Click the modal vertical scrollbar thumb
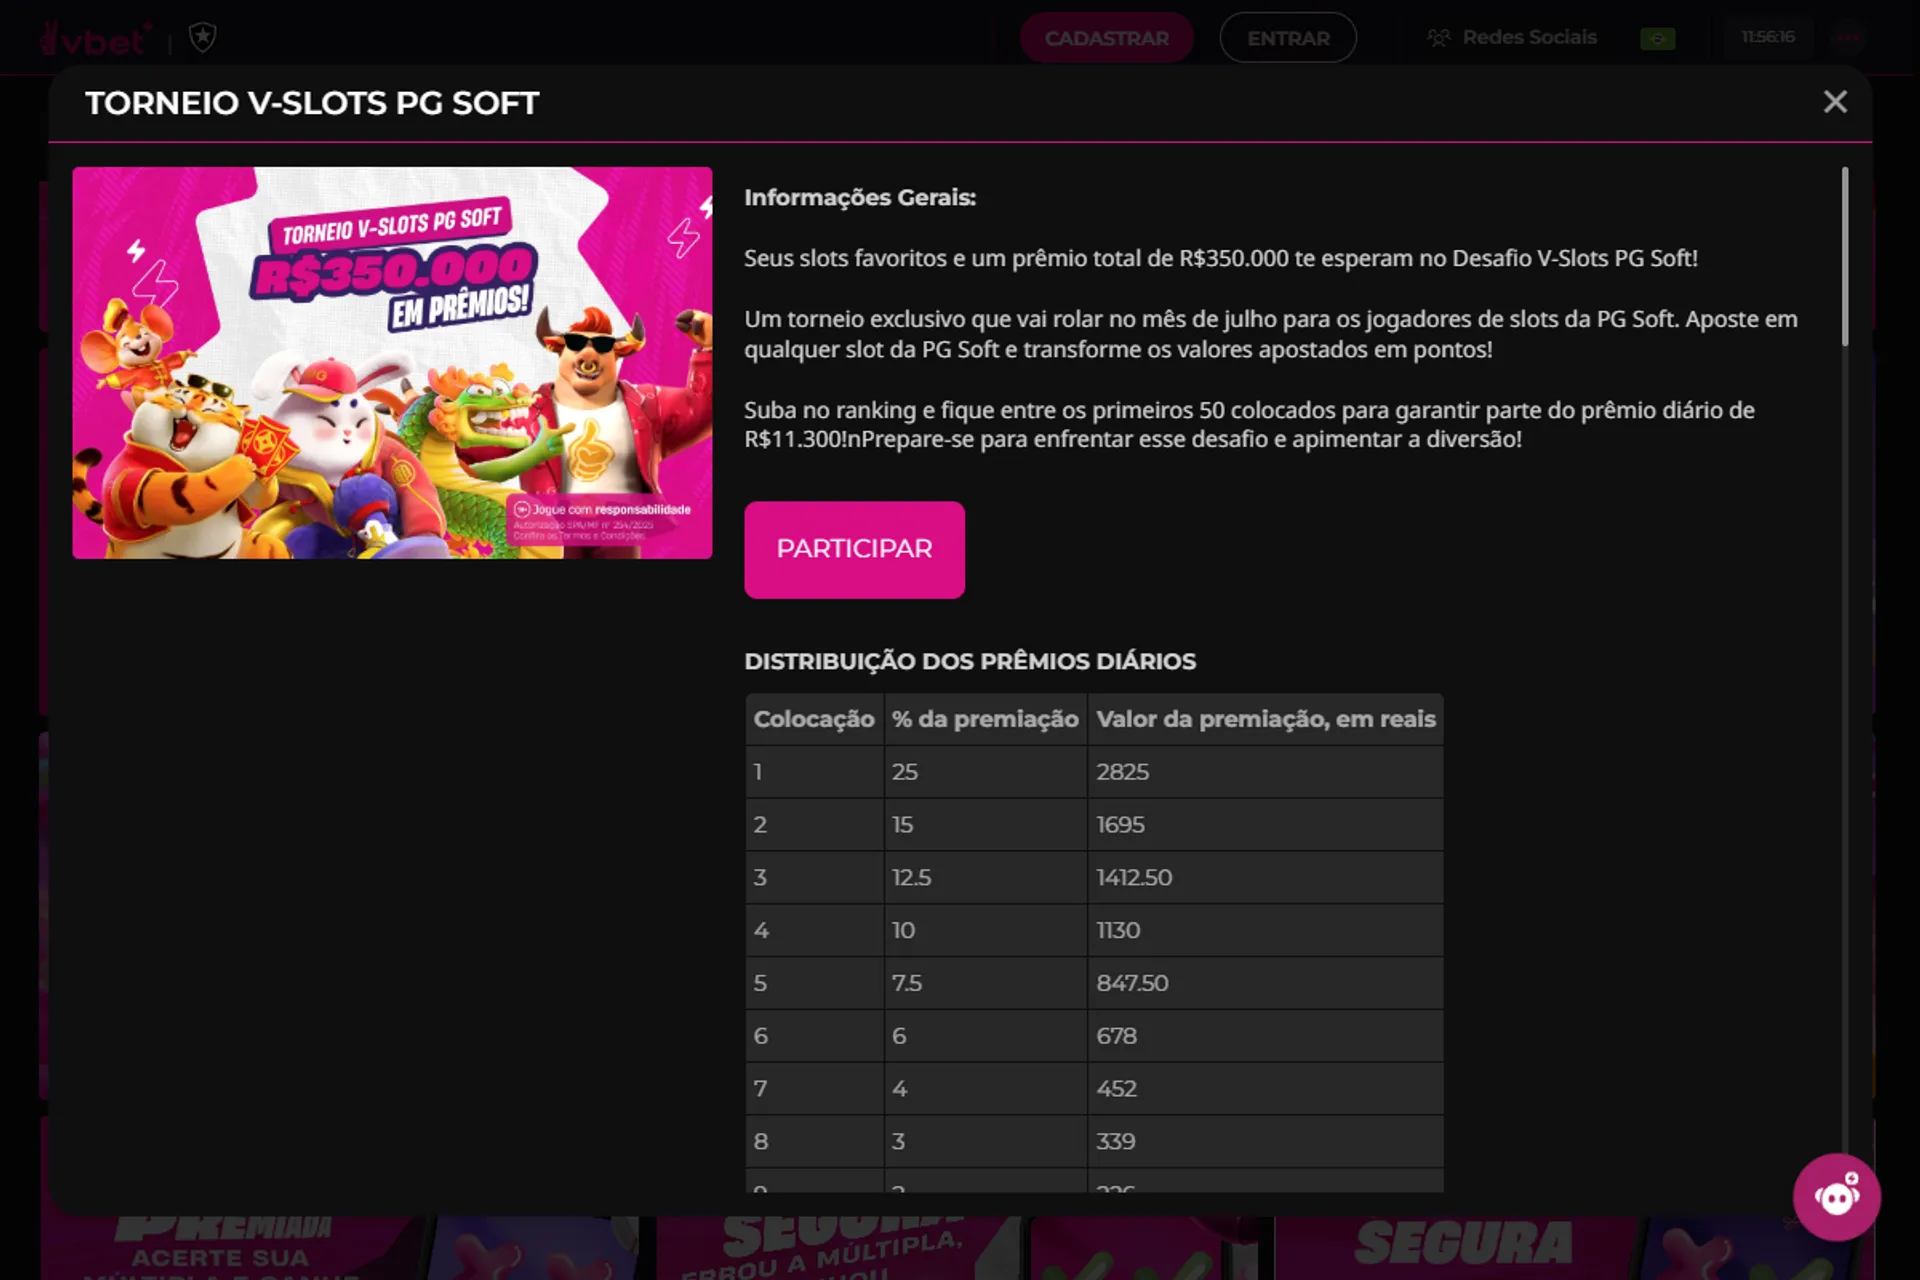The image size is (1920, 1280). click(1845, 257)
